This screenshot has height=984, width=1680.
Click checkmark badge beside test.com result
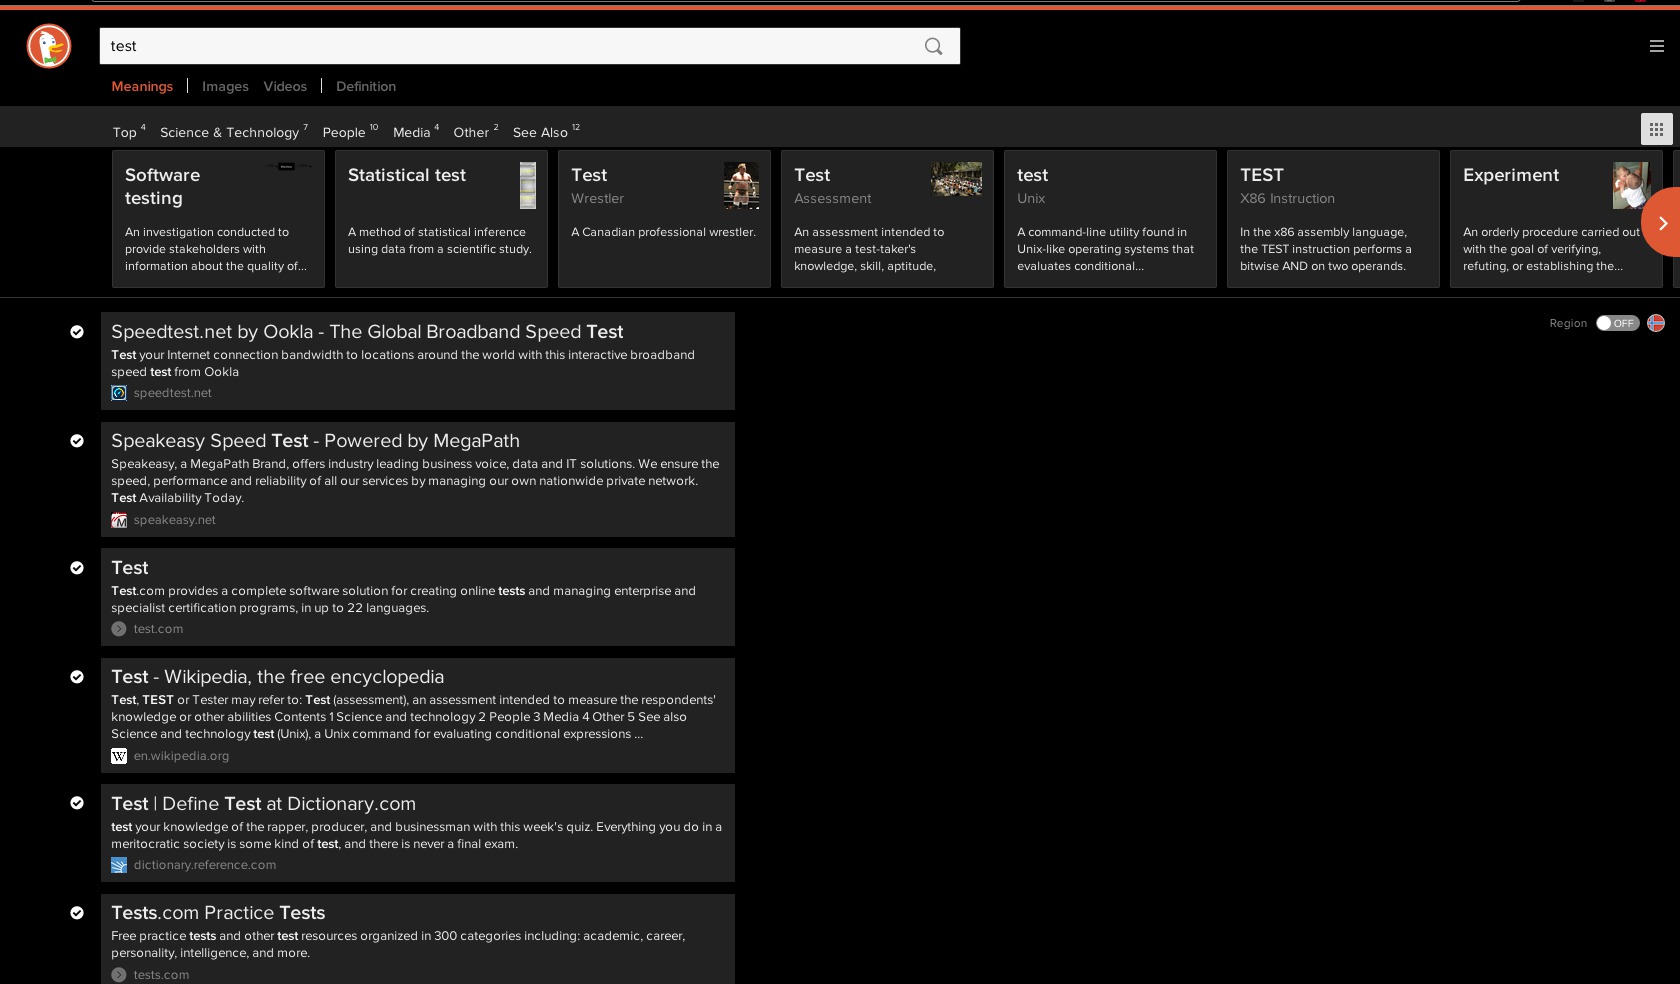click(x=77, y=568)
